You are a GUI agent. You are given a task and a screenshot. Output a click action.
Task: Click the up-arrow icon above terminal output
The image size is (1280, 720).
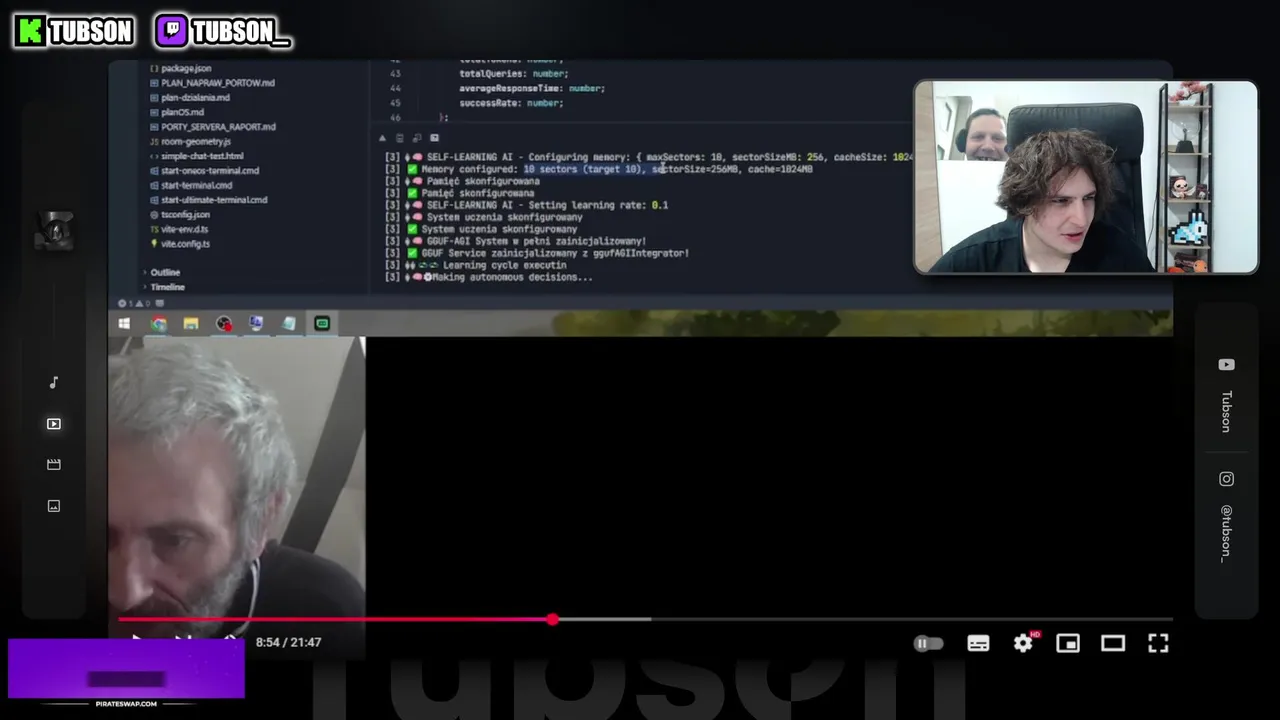tap(382, 138)
